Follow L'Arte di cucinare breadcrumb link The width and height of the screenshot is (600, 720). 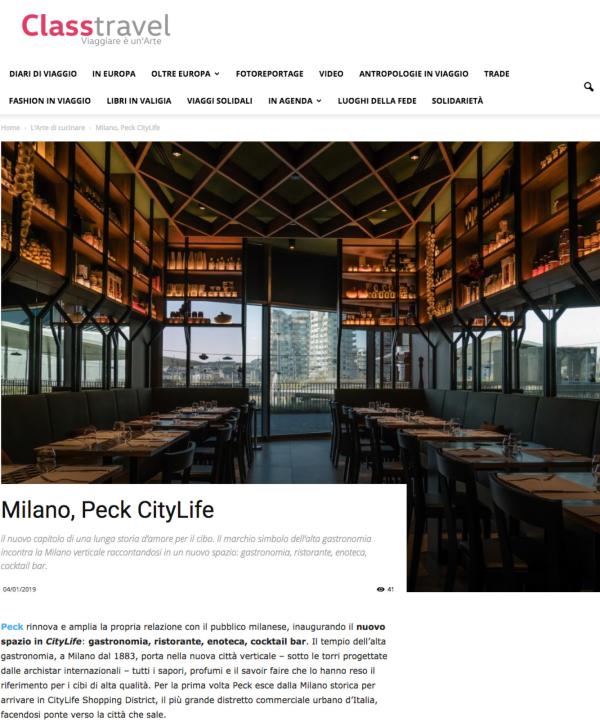[58, 128]
